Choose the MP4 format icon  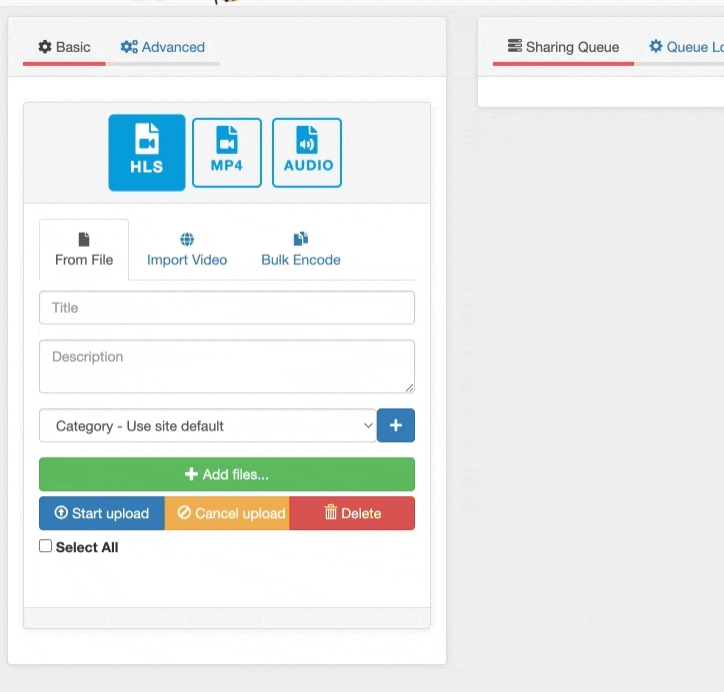(227, 152)
